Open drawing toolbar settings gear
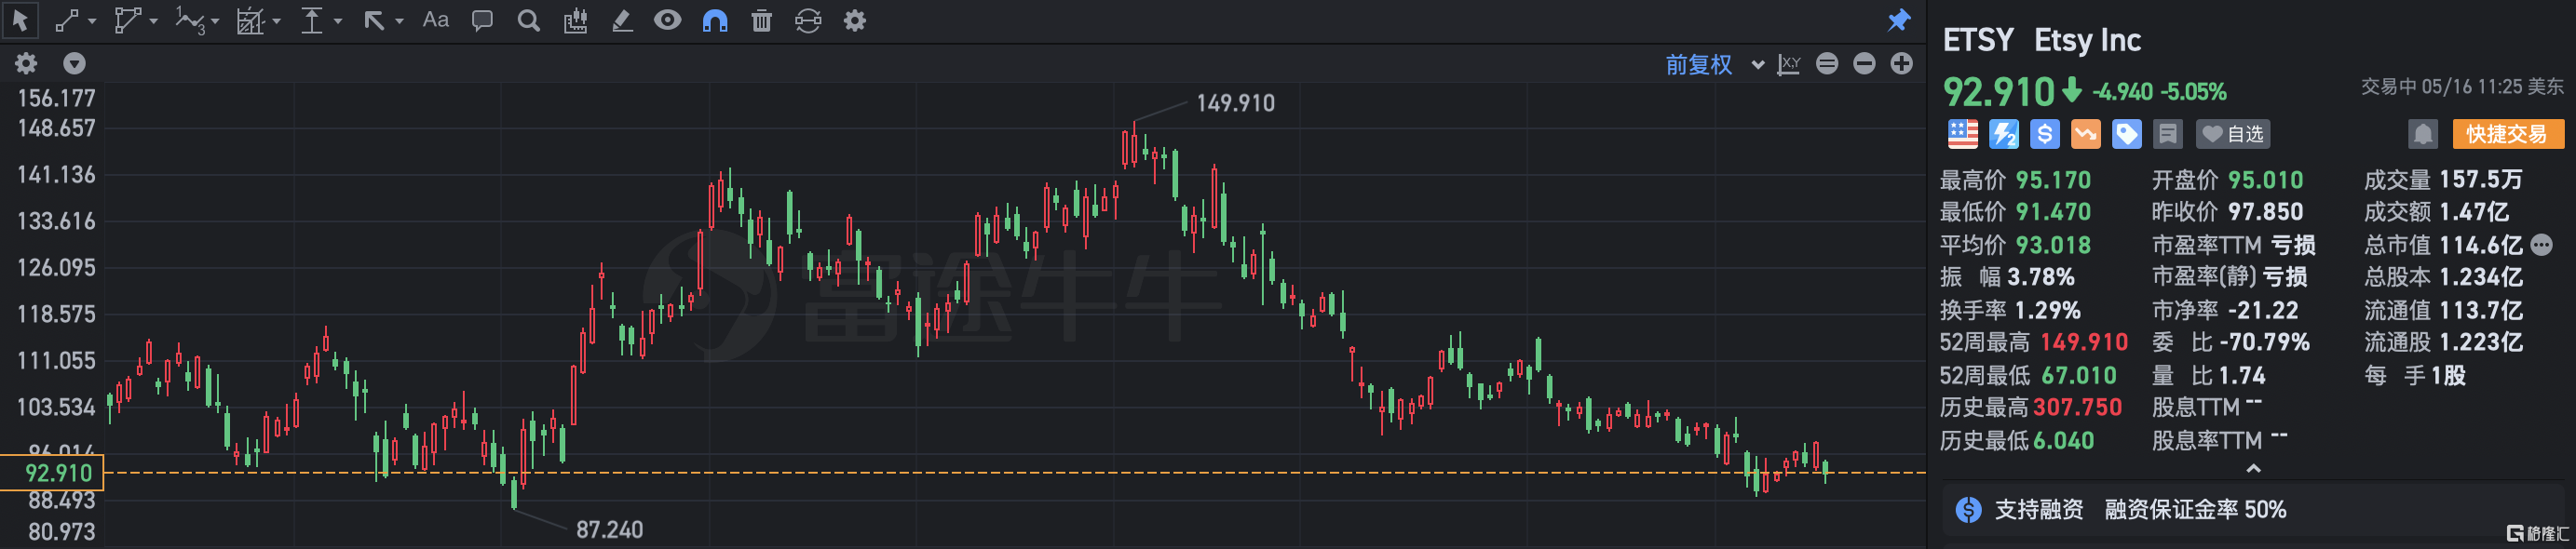This screenshot has width=2576, height=549. point(855,20)
